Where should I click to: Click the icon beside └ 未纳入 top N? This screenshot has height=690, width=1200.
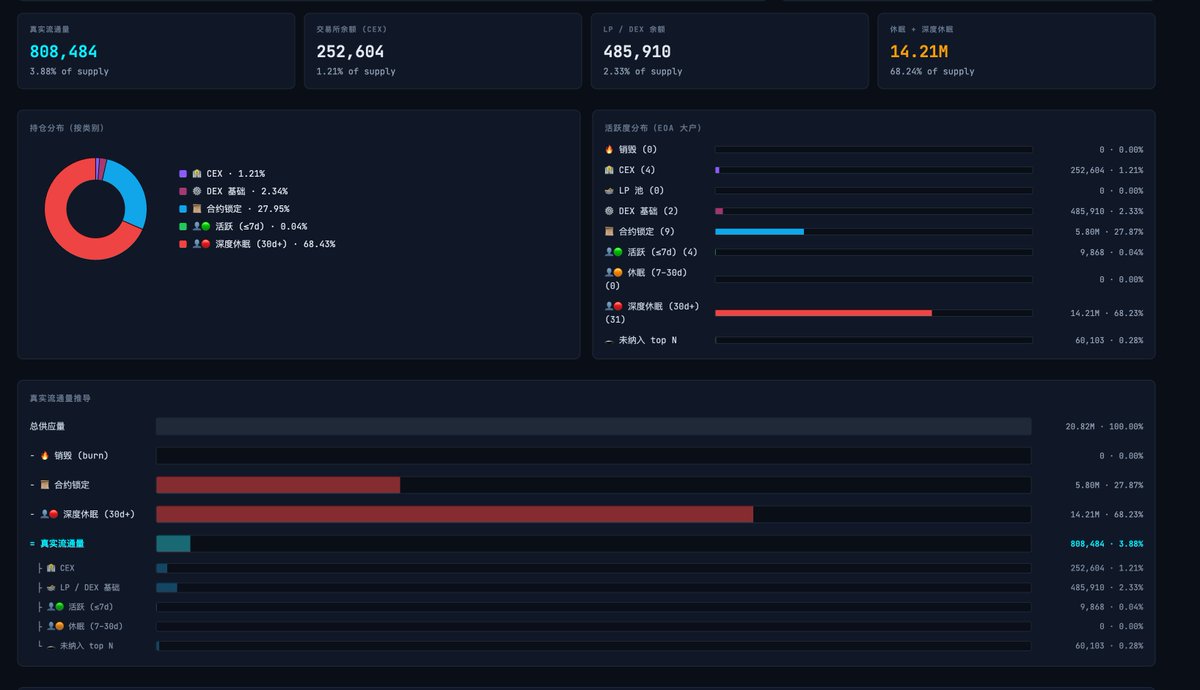point(51,646)
